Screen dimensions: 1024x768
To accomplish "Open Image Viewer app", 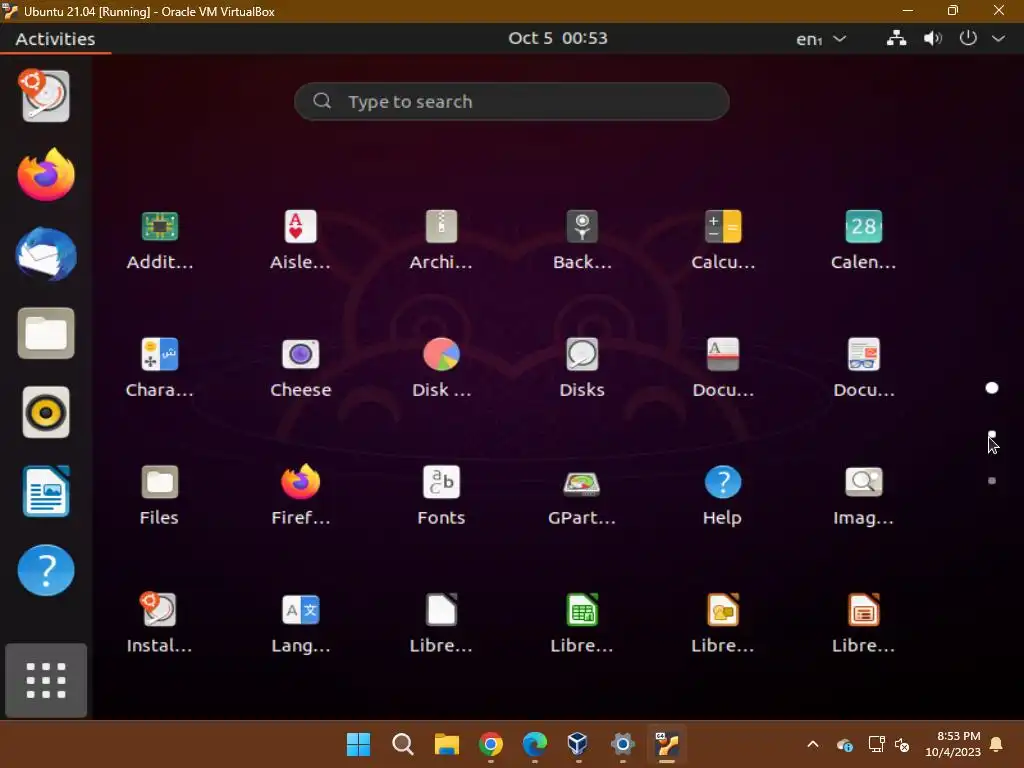I will 863,495.
